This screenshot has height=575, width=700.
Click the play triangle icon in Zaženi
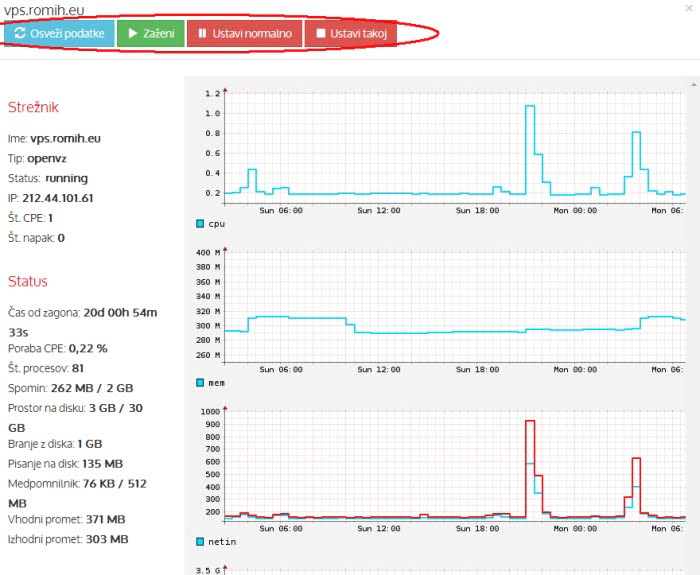133,33
